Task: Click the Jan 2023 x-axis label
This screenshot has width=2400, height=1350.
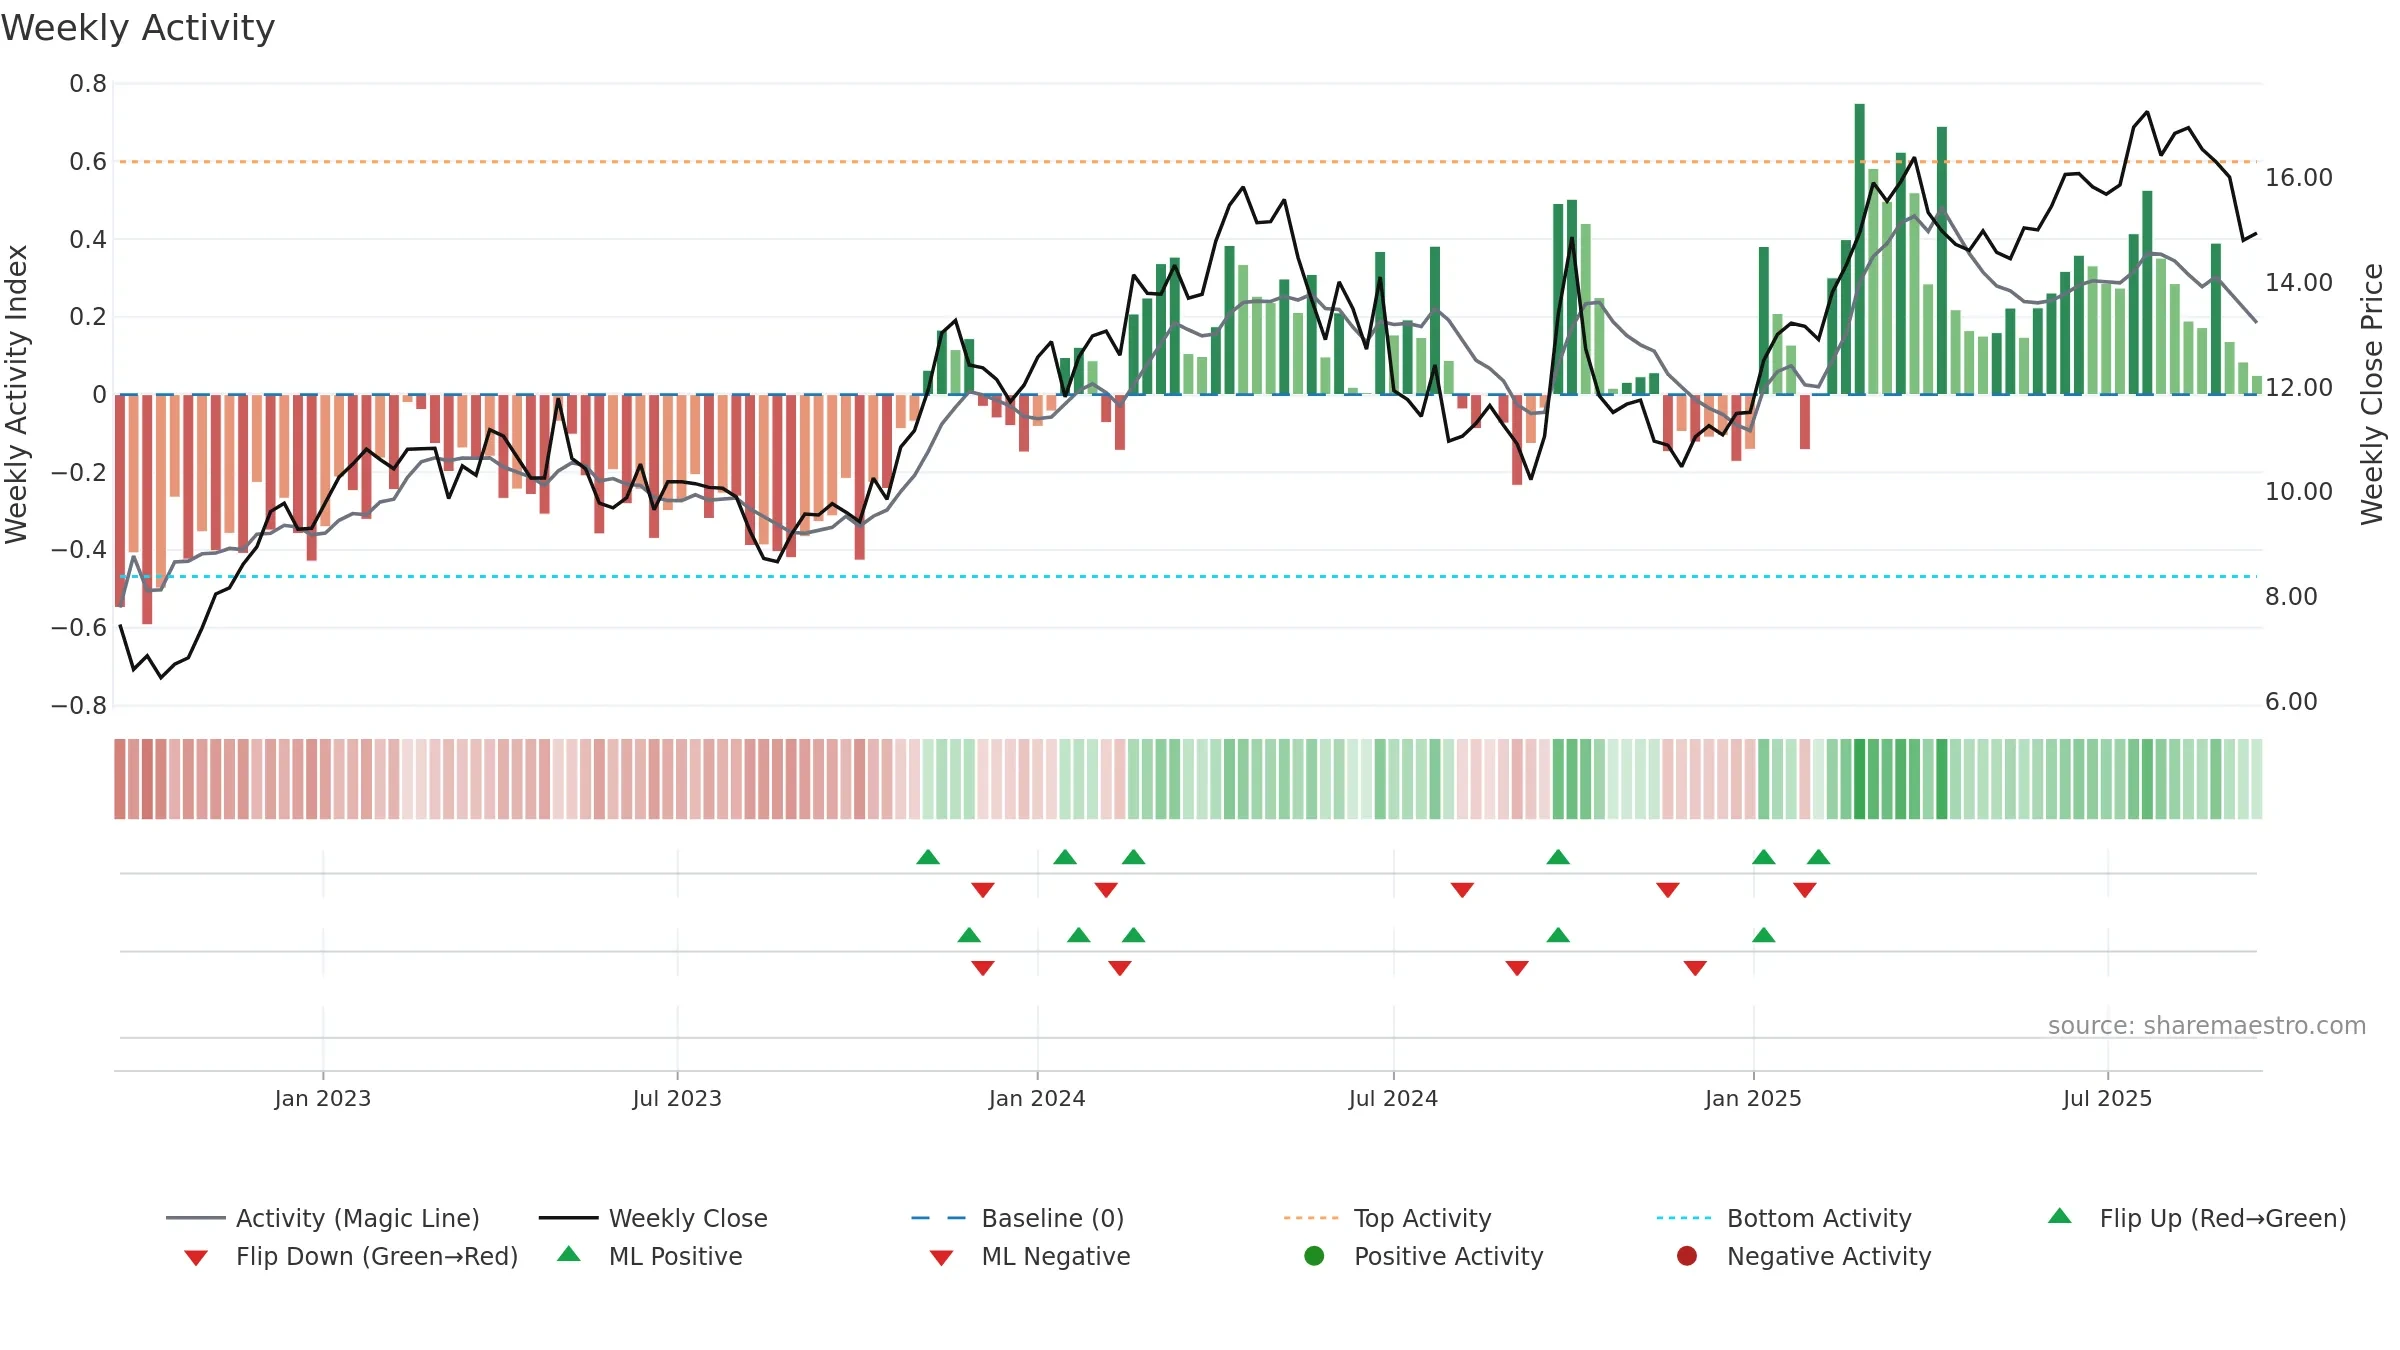Action: coord(323,1098)
